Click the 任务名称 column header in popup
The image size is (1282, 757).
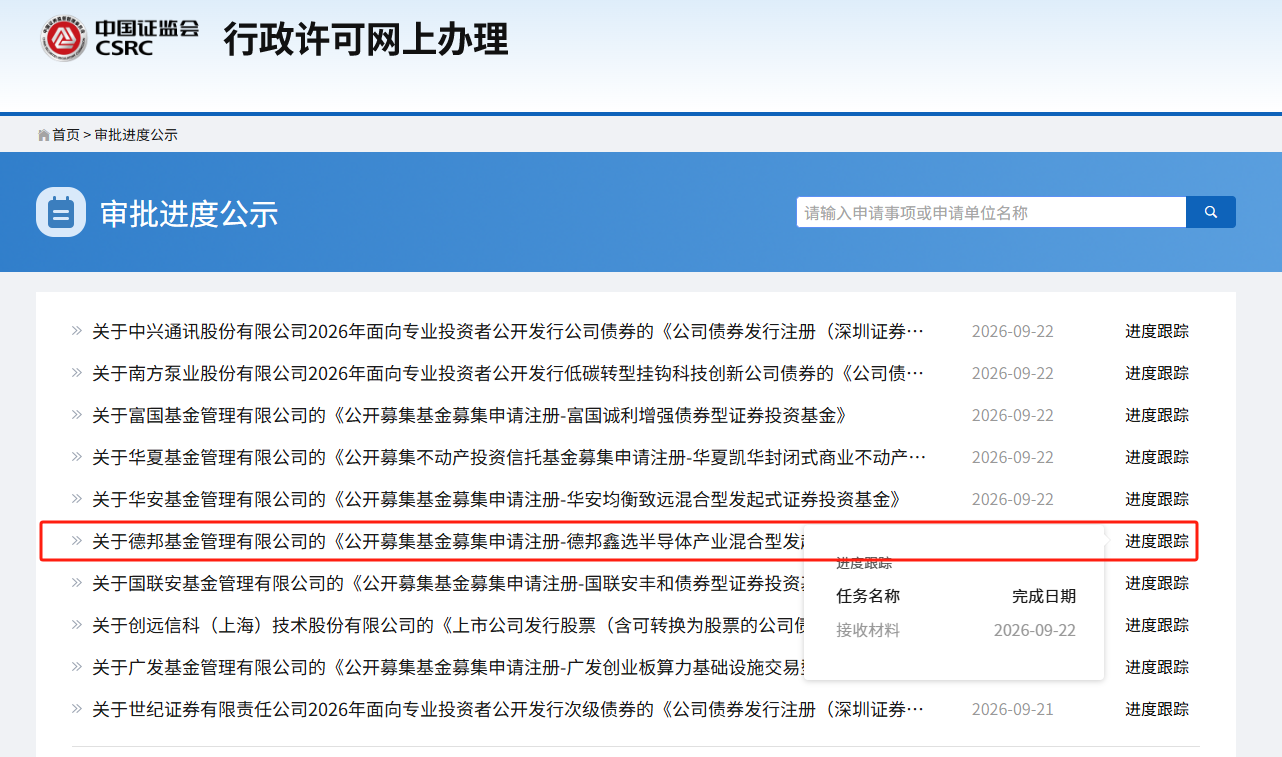click(x=868, y=596)
